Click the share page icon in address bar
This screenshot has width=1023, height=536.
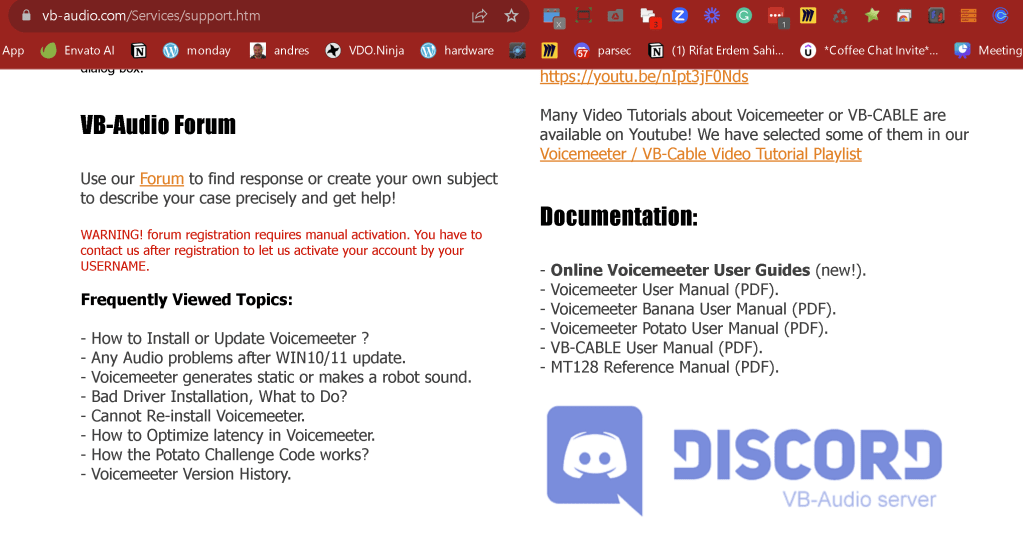(480, 16)
